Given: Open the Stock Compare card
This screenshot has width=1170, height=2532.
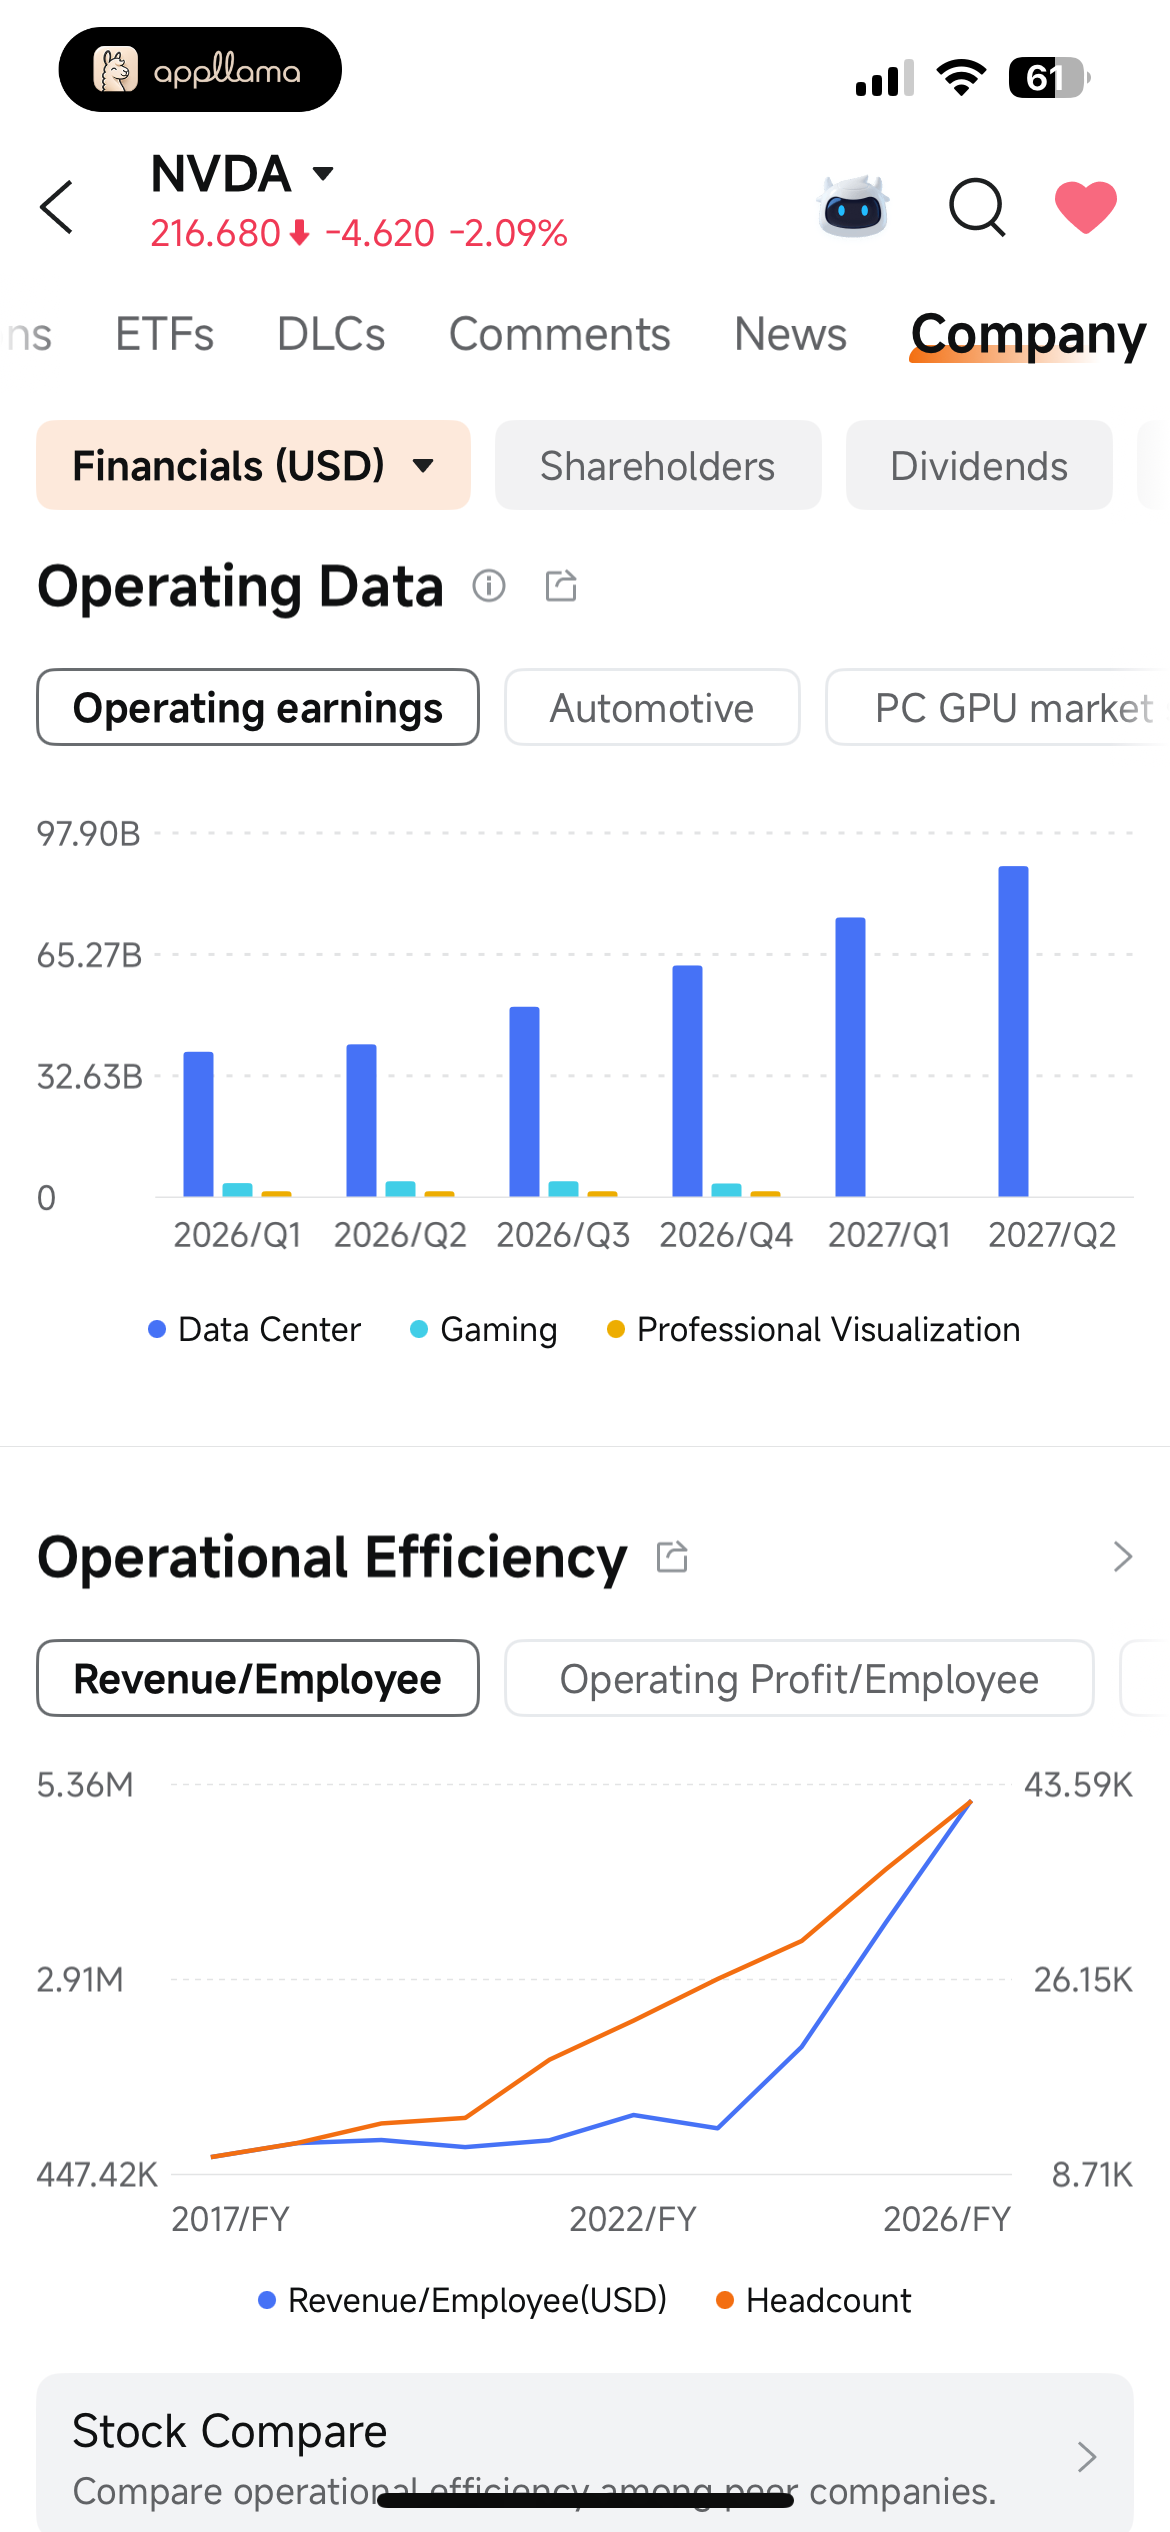Looking at the screenshot, I should click(x=585, y=2455).
